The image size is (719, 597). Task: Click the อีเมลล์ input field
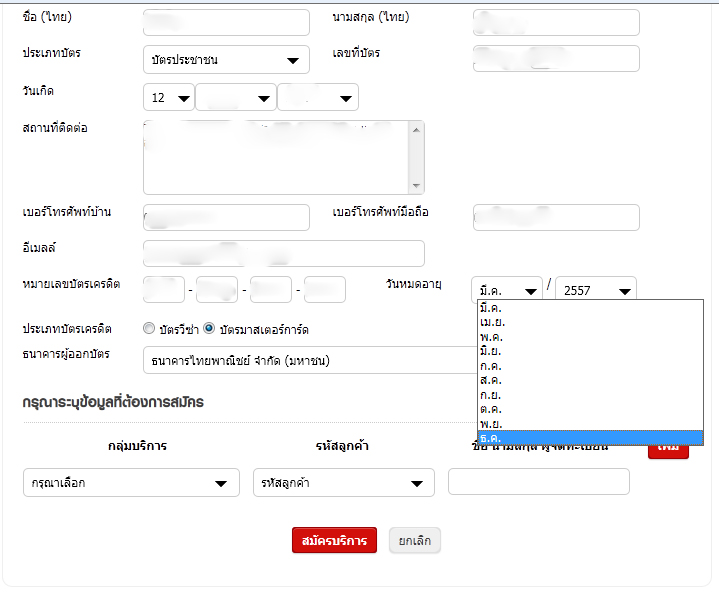(284, 253)
